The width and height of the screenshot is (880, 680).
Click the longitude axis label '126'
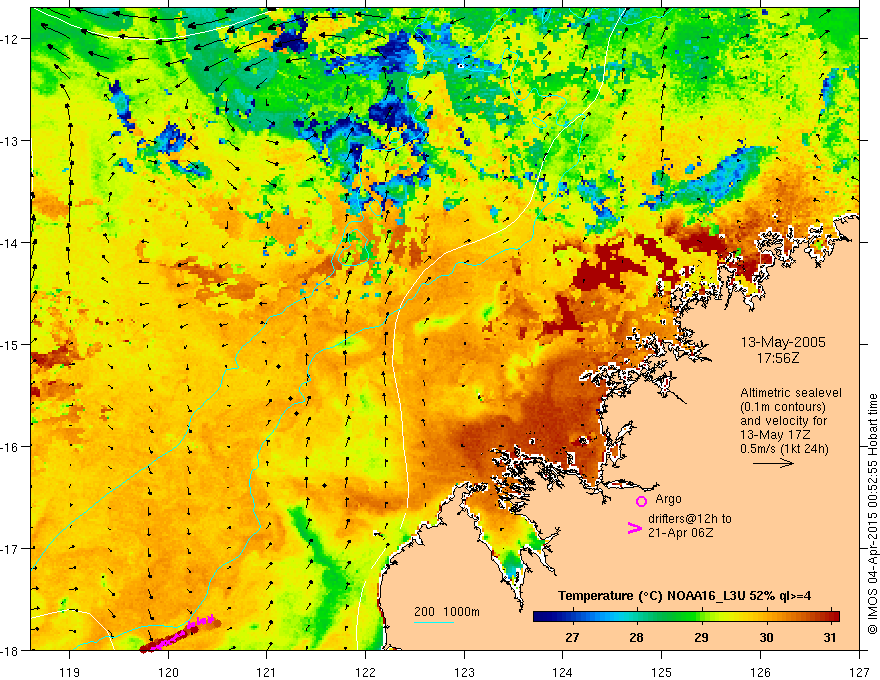click(x=761, y=673)
